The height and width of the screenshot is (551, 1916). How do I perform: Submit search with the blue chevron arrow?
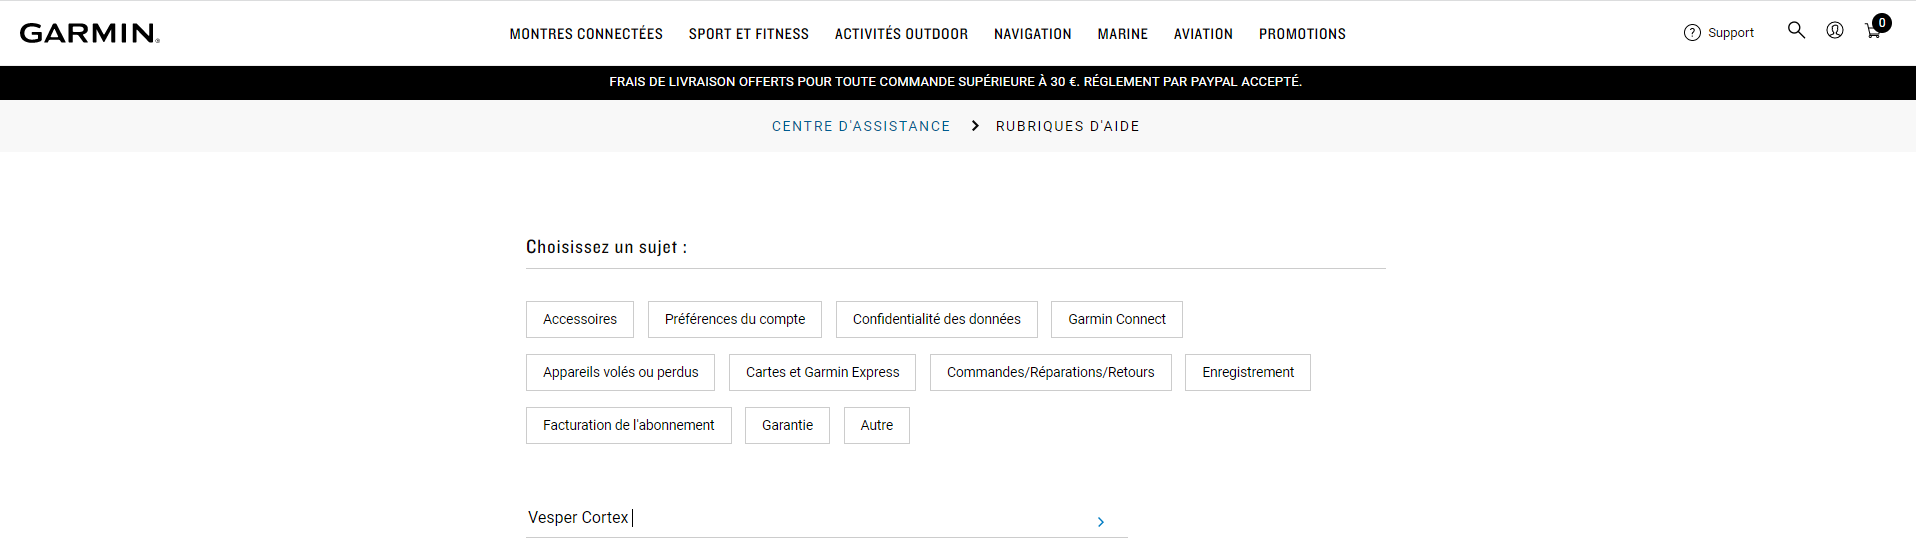1100,522
